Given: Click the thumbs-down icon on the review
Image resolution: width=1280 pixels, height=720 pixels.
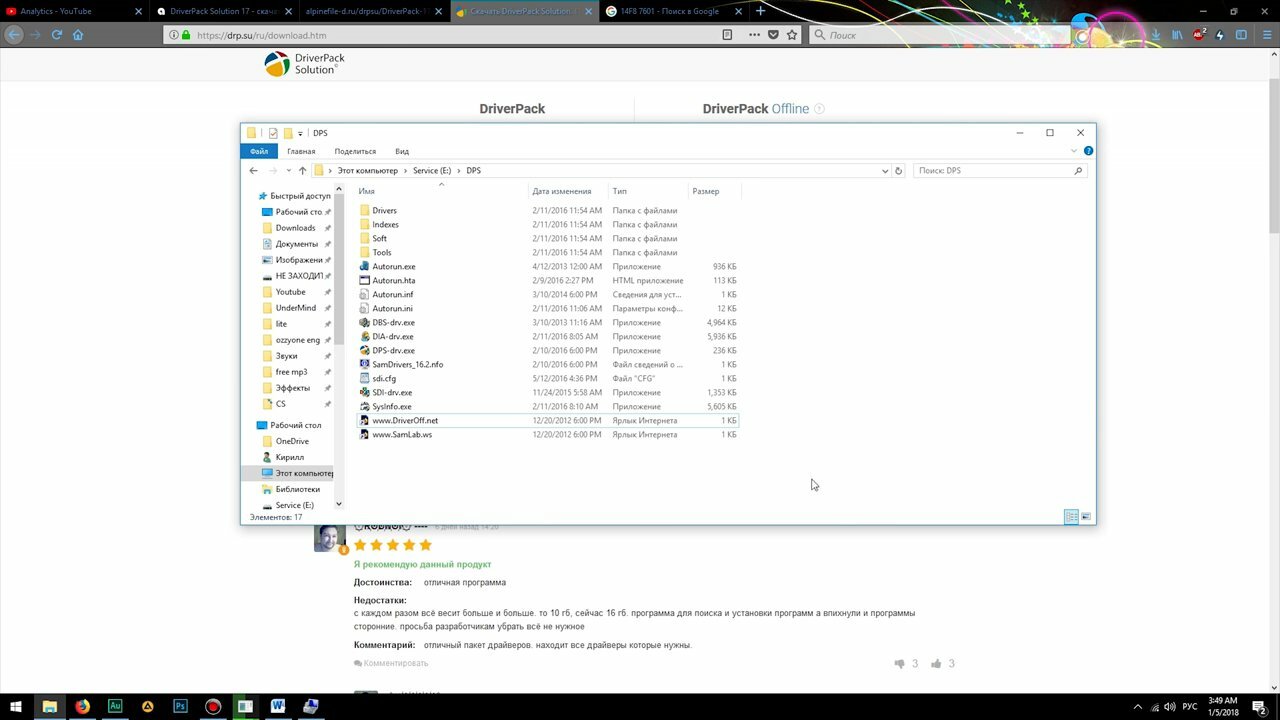Looking at the screenshot, I should (900, 664).
